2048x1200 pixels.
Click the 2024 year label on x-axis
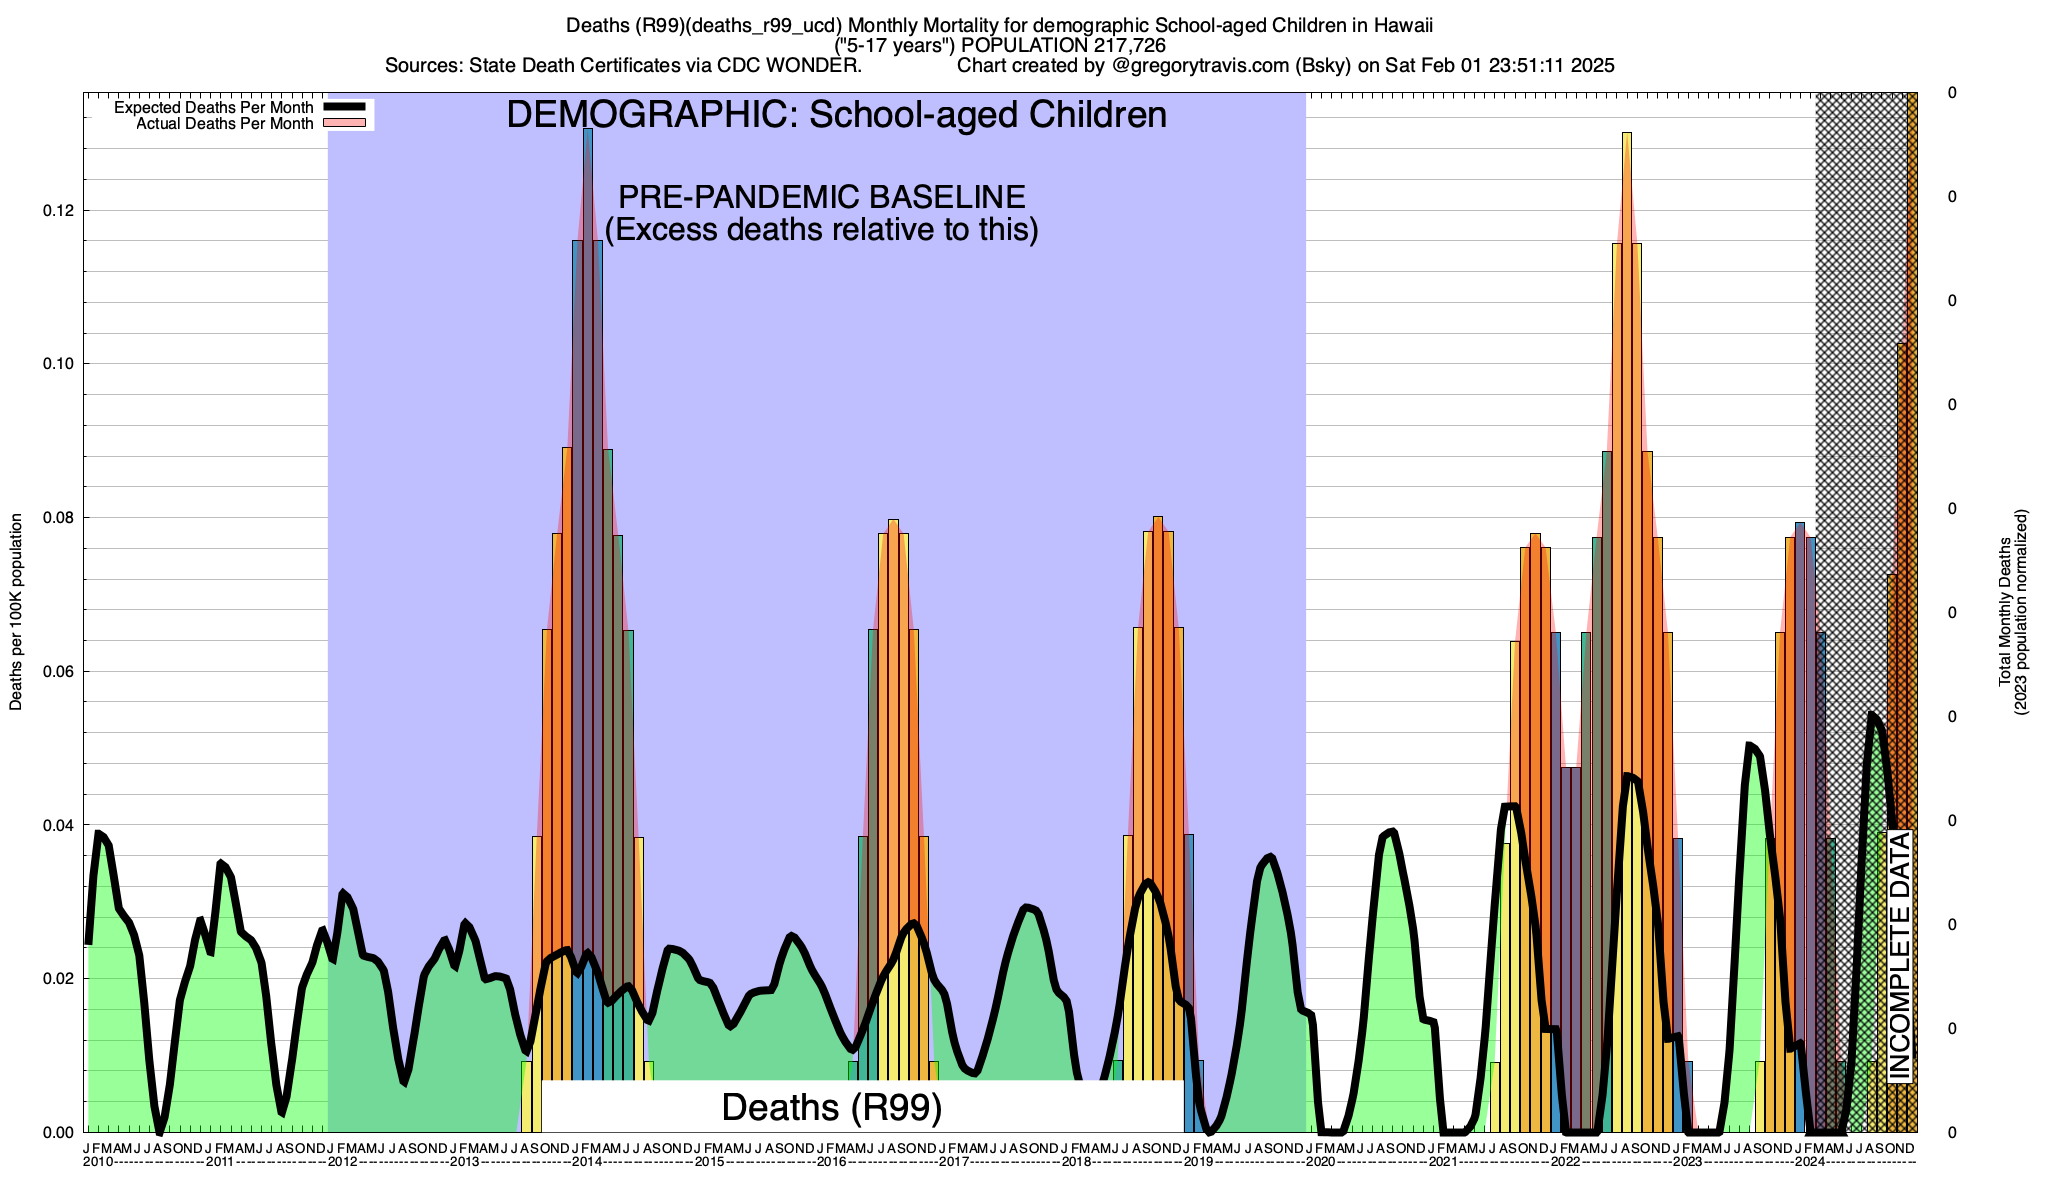point(1809,1162)
